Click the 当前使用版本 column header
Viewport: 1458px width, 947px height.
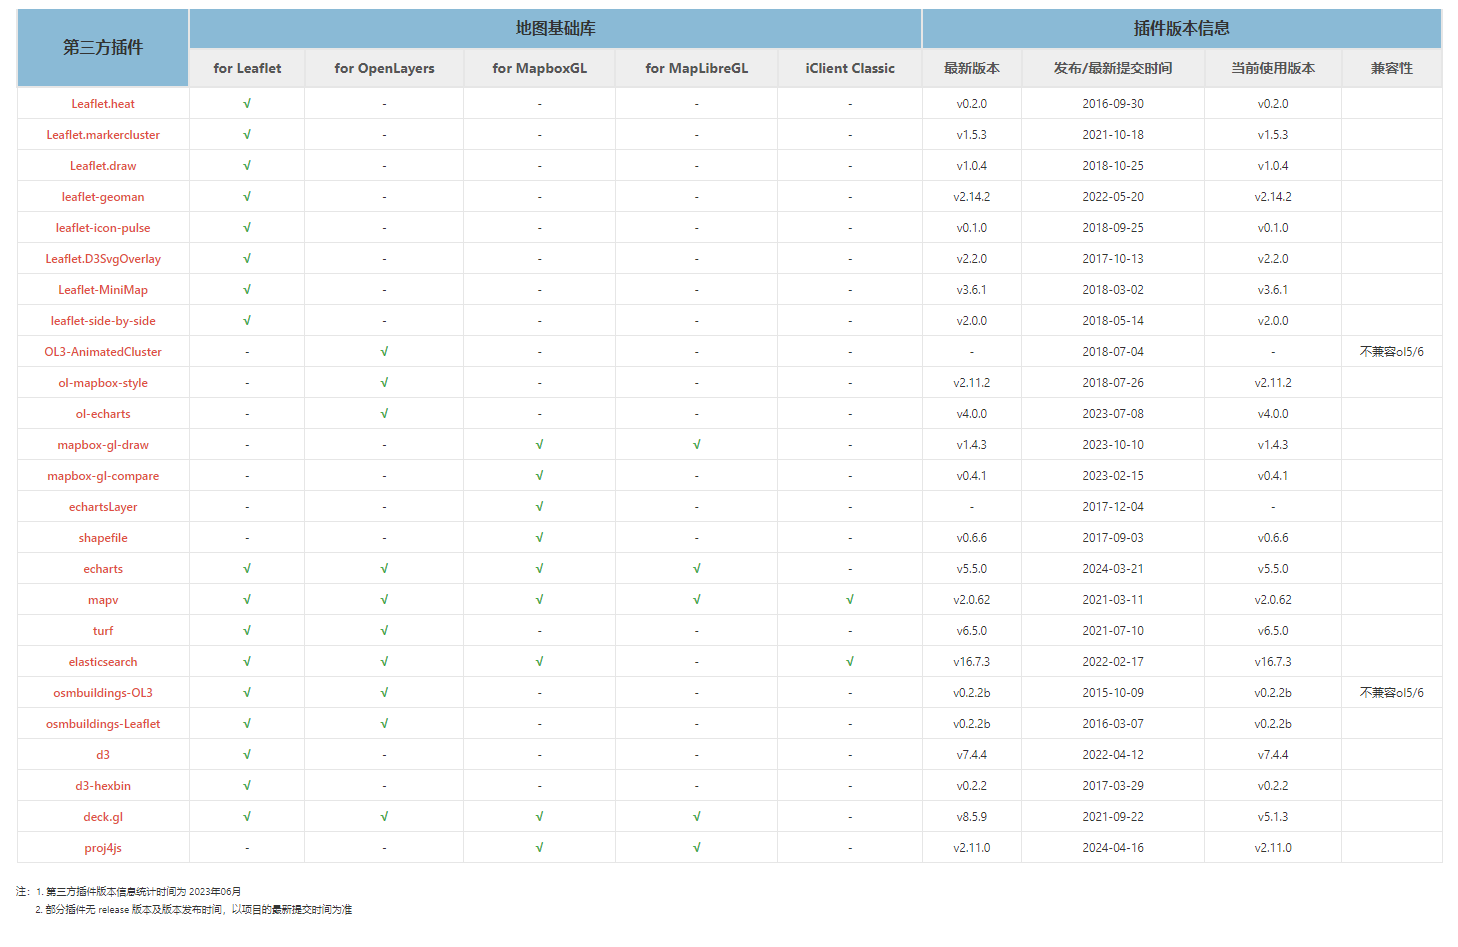1273,68
